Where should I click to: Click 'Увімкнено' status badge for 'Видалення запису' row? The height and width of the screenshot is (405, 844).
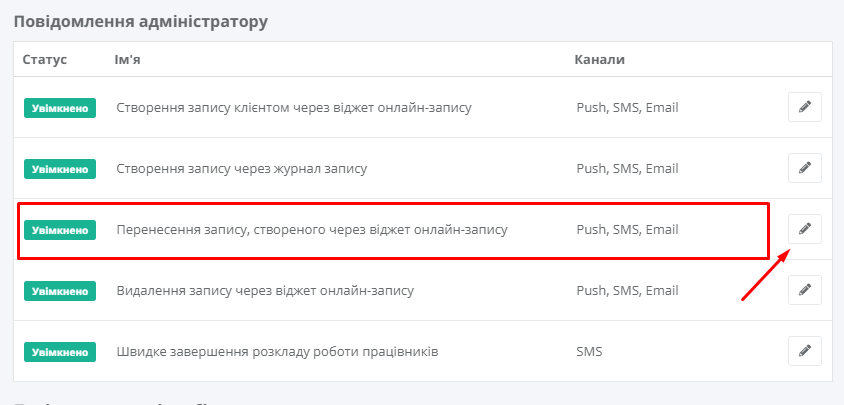point(60,291)
